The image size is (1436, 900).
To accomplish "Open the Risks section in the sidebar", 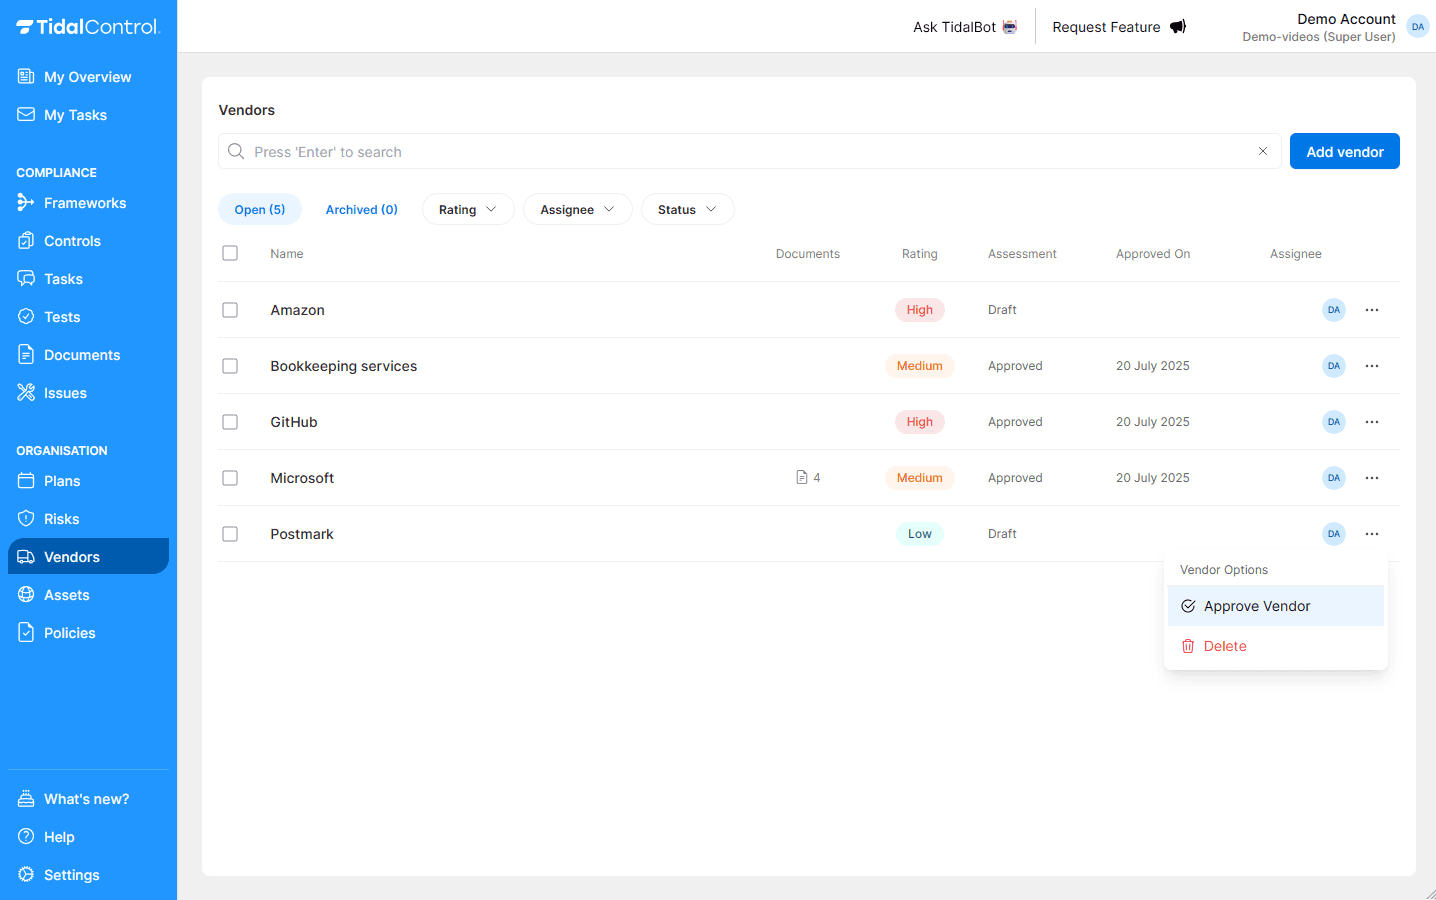I will [27, 518].
